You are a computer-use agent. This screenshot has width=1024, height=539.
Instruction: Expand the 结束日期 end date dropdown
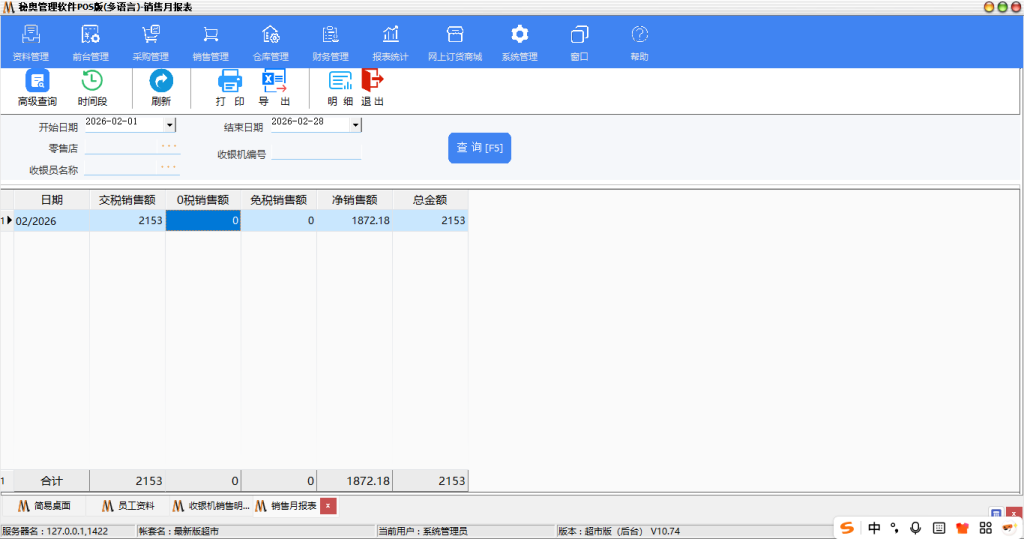(355, 125)
